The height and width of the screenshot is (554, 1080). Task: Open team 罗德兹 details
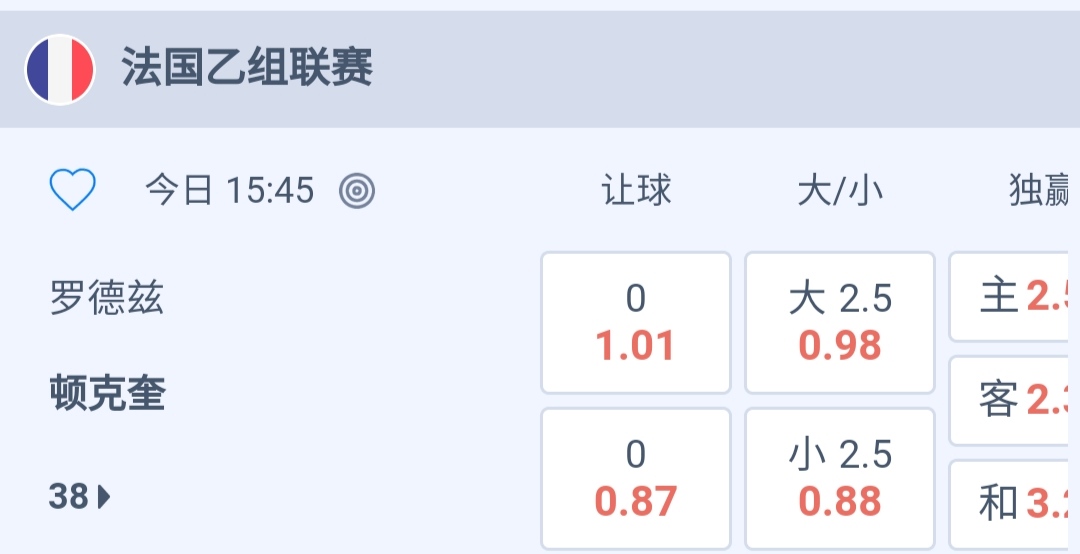(106, 298)
